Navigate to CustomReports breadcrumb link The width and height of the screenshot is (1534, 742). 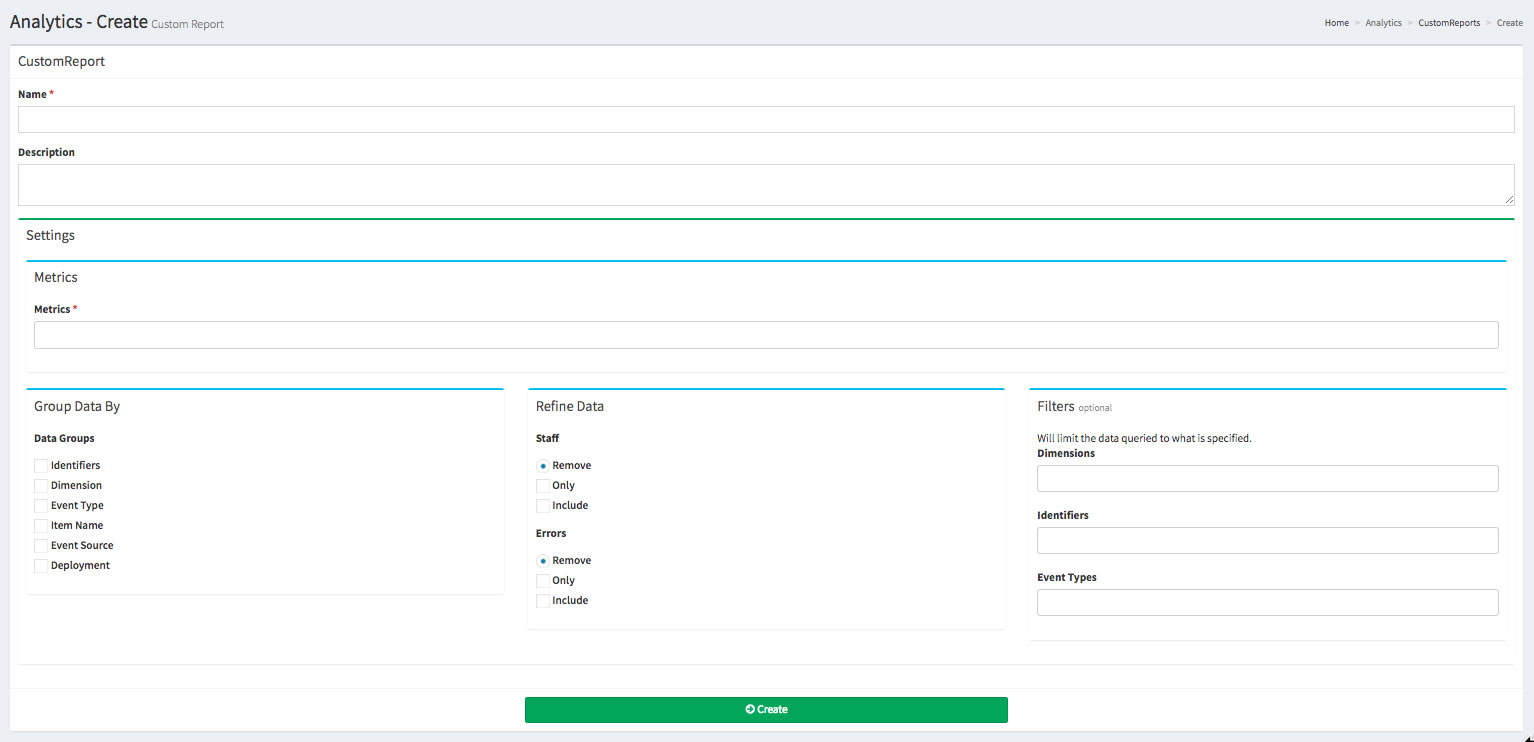(1448, 23)
